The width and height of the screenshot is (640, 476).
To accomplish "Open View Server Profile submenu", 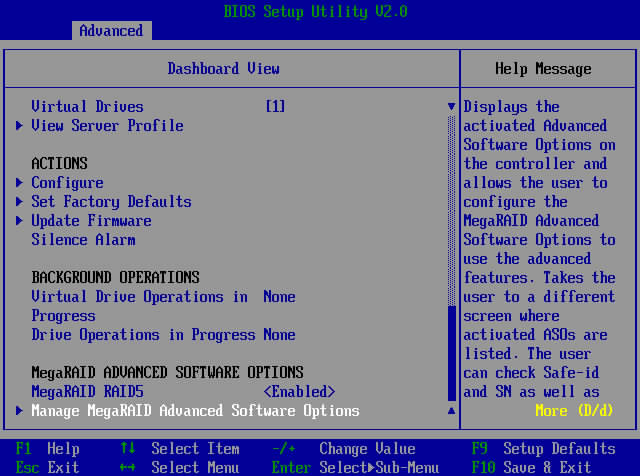I will coord(107,126).
